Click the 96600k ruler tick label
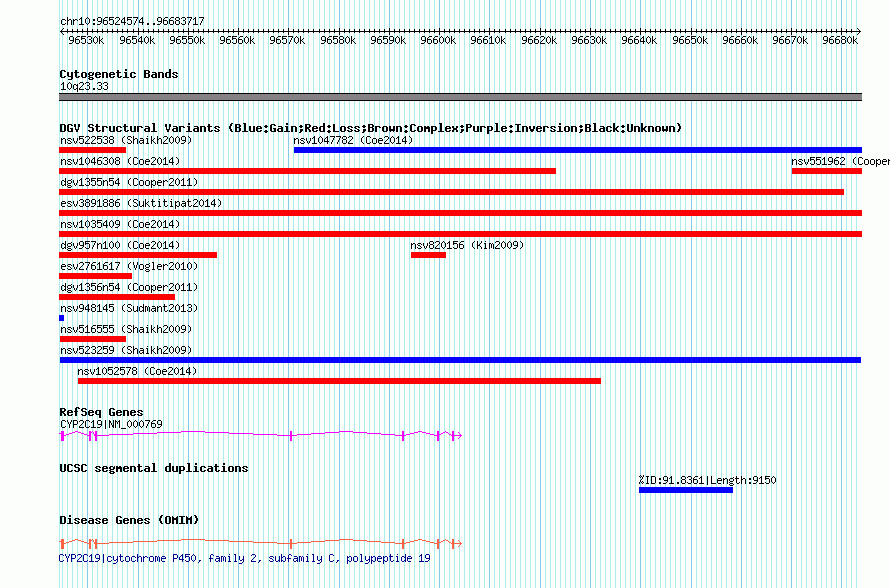This screenshot has width=890, height=588. coord(438,40)
